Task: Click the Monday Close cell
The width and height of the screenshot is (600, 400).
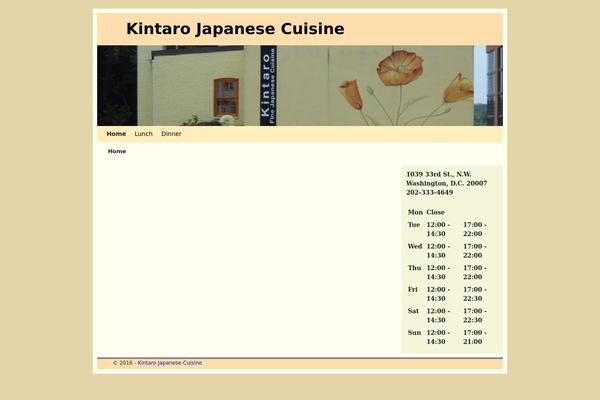Action: pos(435,212)
